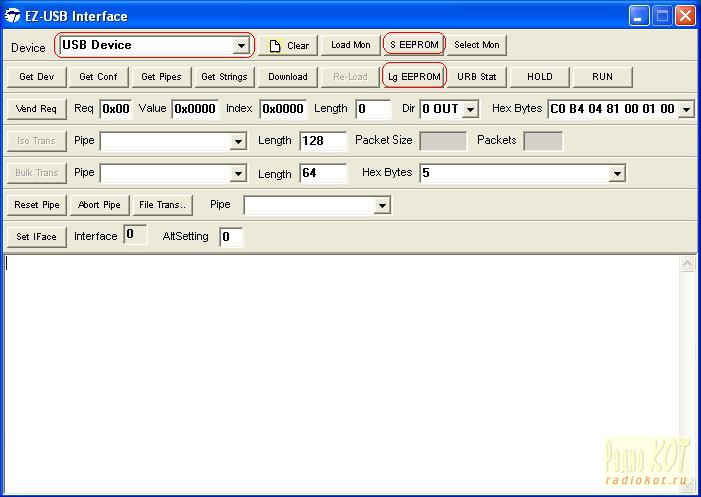Image resolution: width=701 pixels, height=497 pixels.
Task: Close the EZ-USB Interface window
Action: click(x=685, y=16)
